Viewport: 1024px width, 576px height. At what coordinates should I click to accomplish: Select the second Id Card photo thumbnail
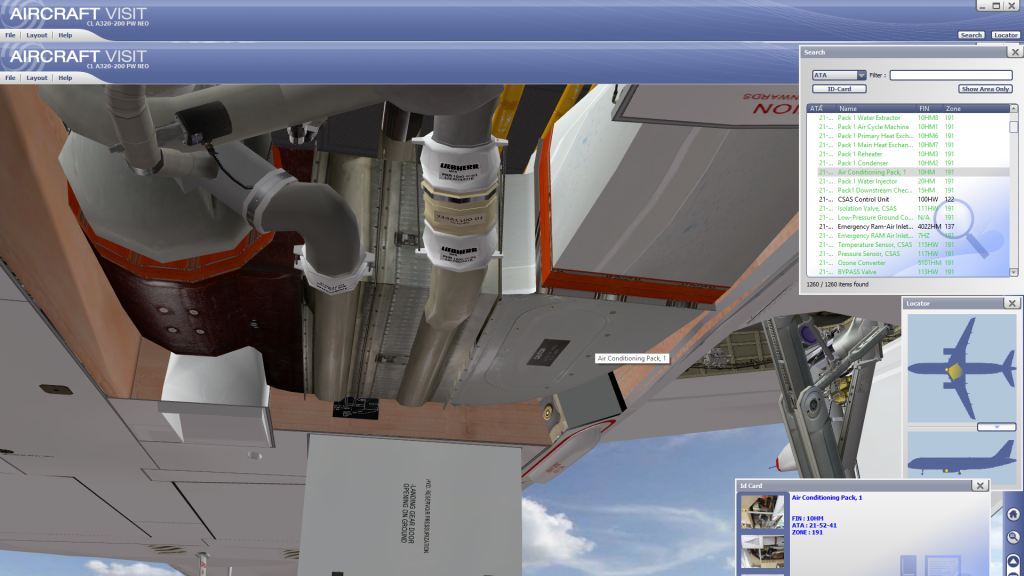(x=762, y=552)
